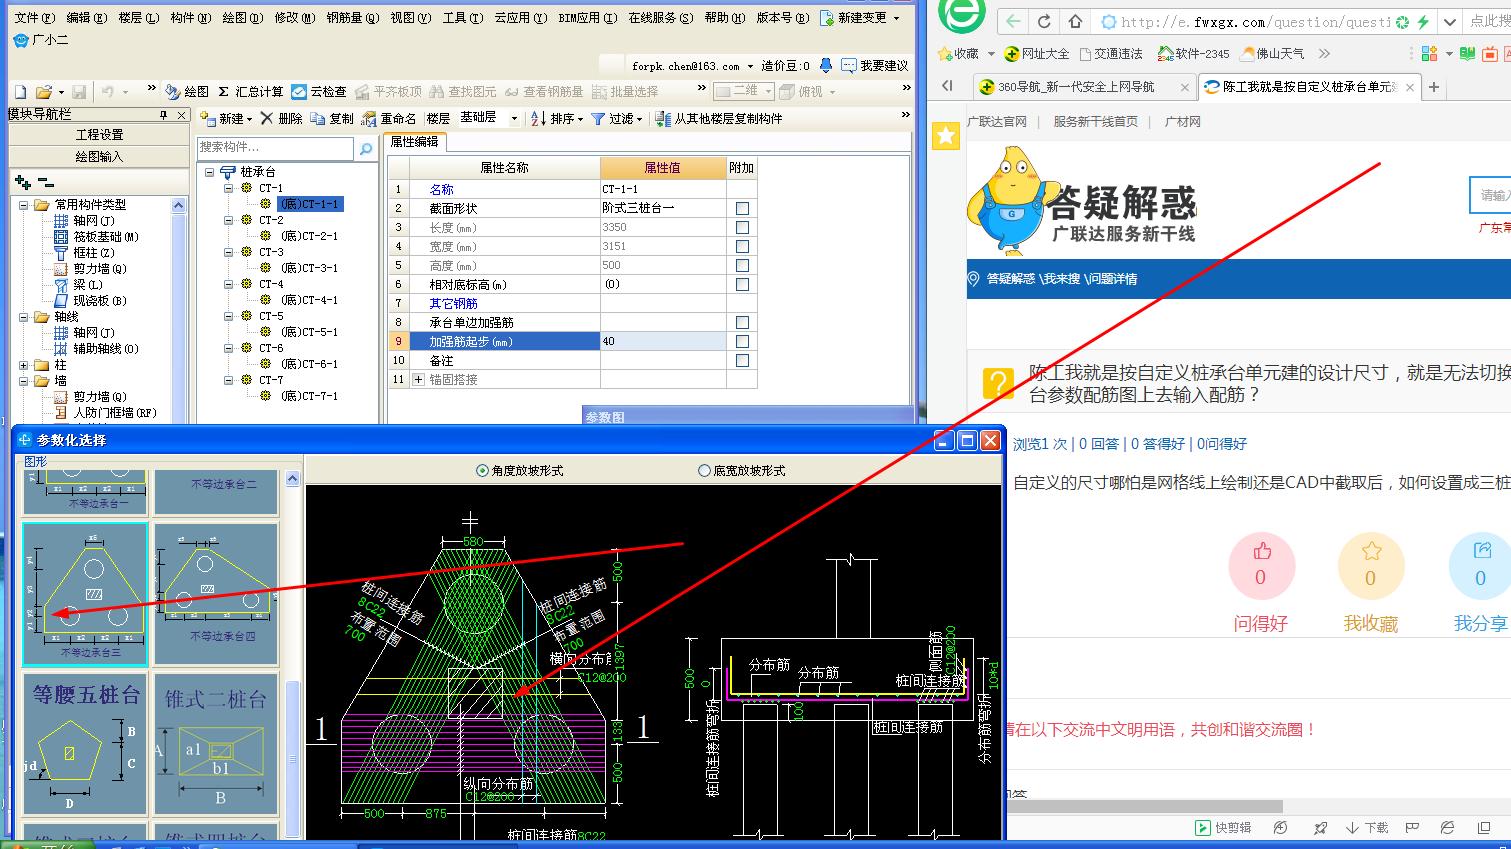
Task: Click browser back arrow
Action: click(1014, 21)
